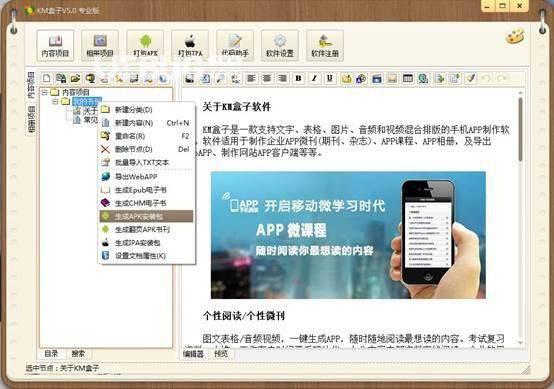
Task: Toggle underline formatting
Action: (330, 78)
